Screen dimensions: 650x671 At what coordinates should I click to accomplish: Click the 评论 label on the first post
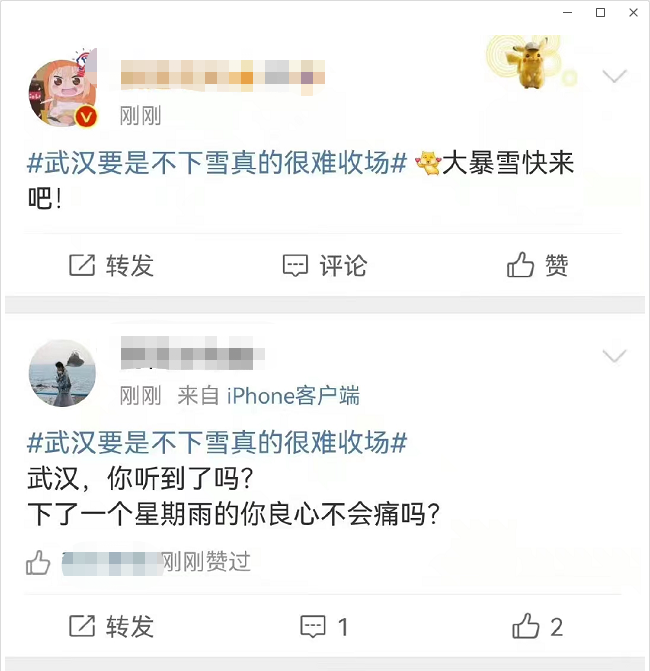click(x=343, y=266)
